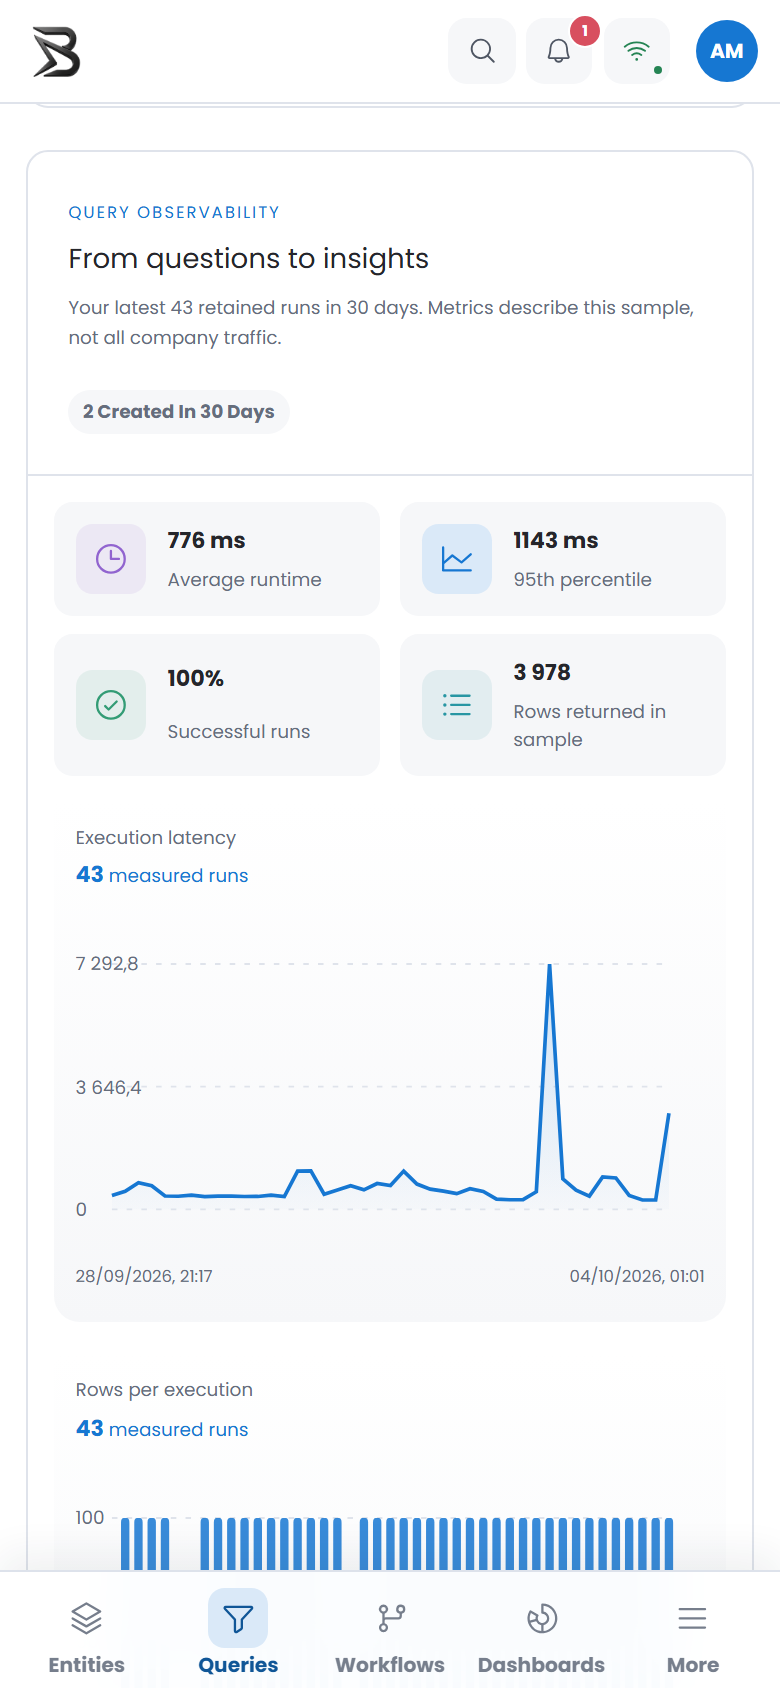The width and height of the screenshot is (780, 1688).
Task: Click the 100 axis label on bar chart
Action: (90, 1518)
